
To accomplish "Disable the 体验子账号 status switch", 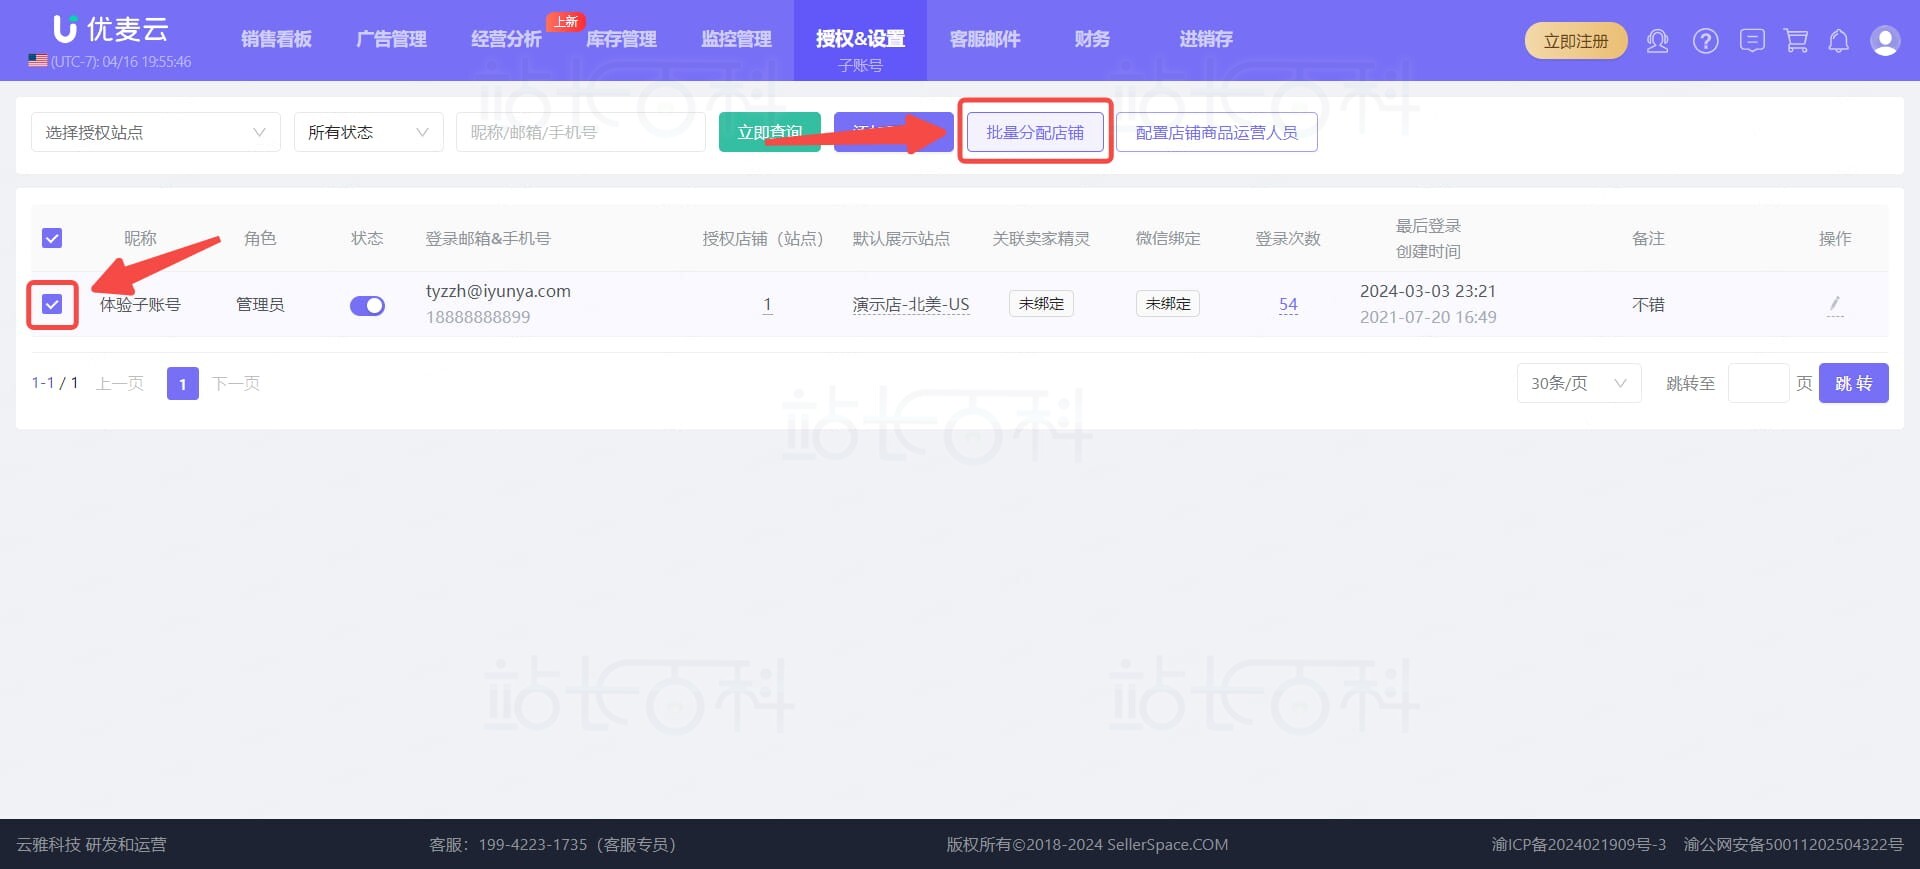I will [367, 305].
